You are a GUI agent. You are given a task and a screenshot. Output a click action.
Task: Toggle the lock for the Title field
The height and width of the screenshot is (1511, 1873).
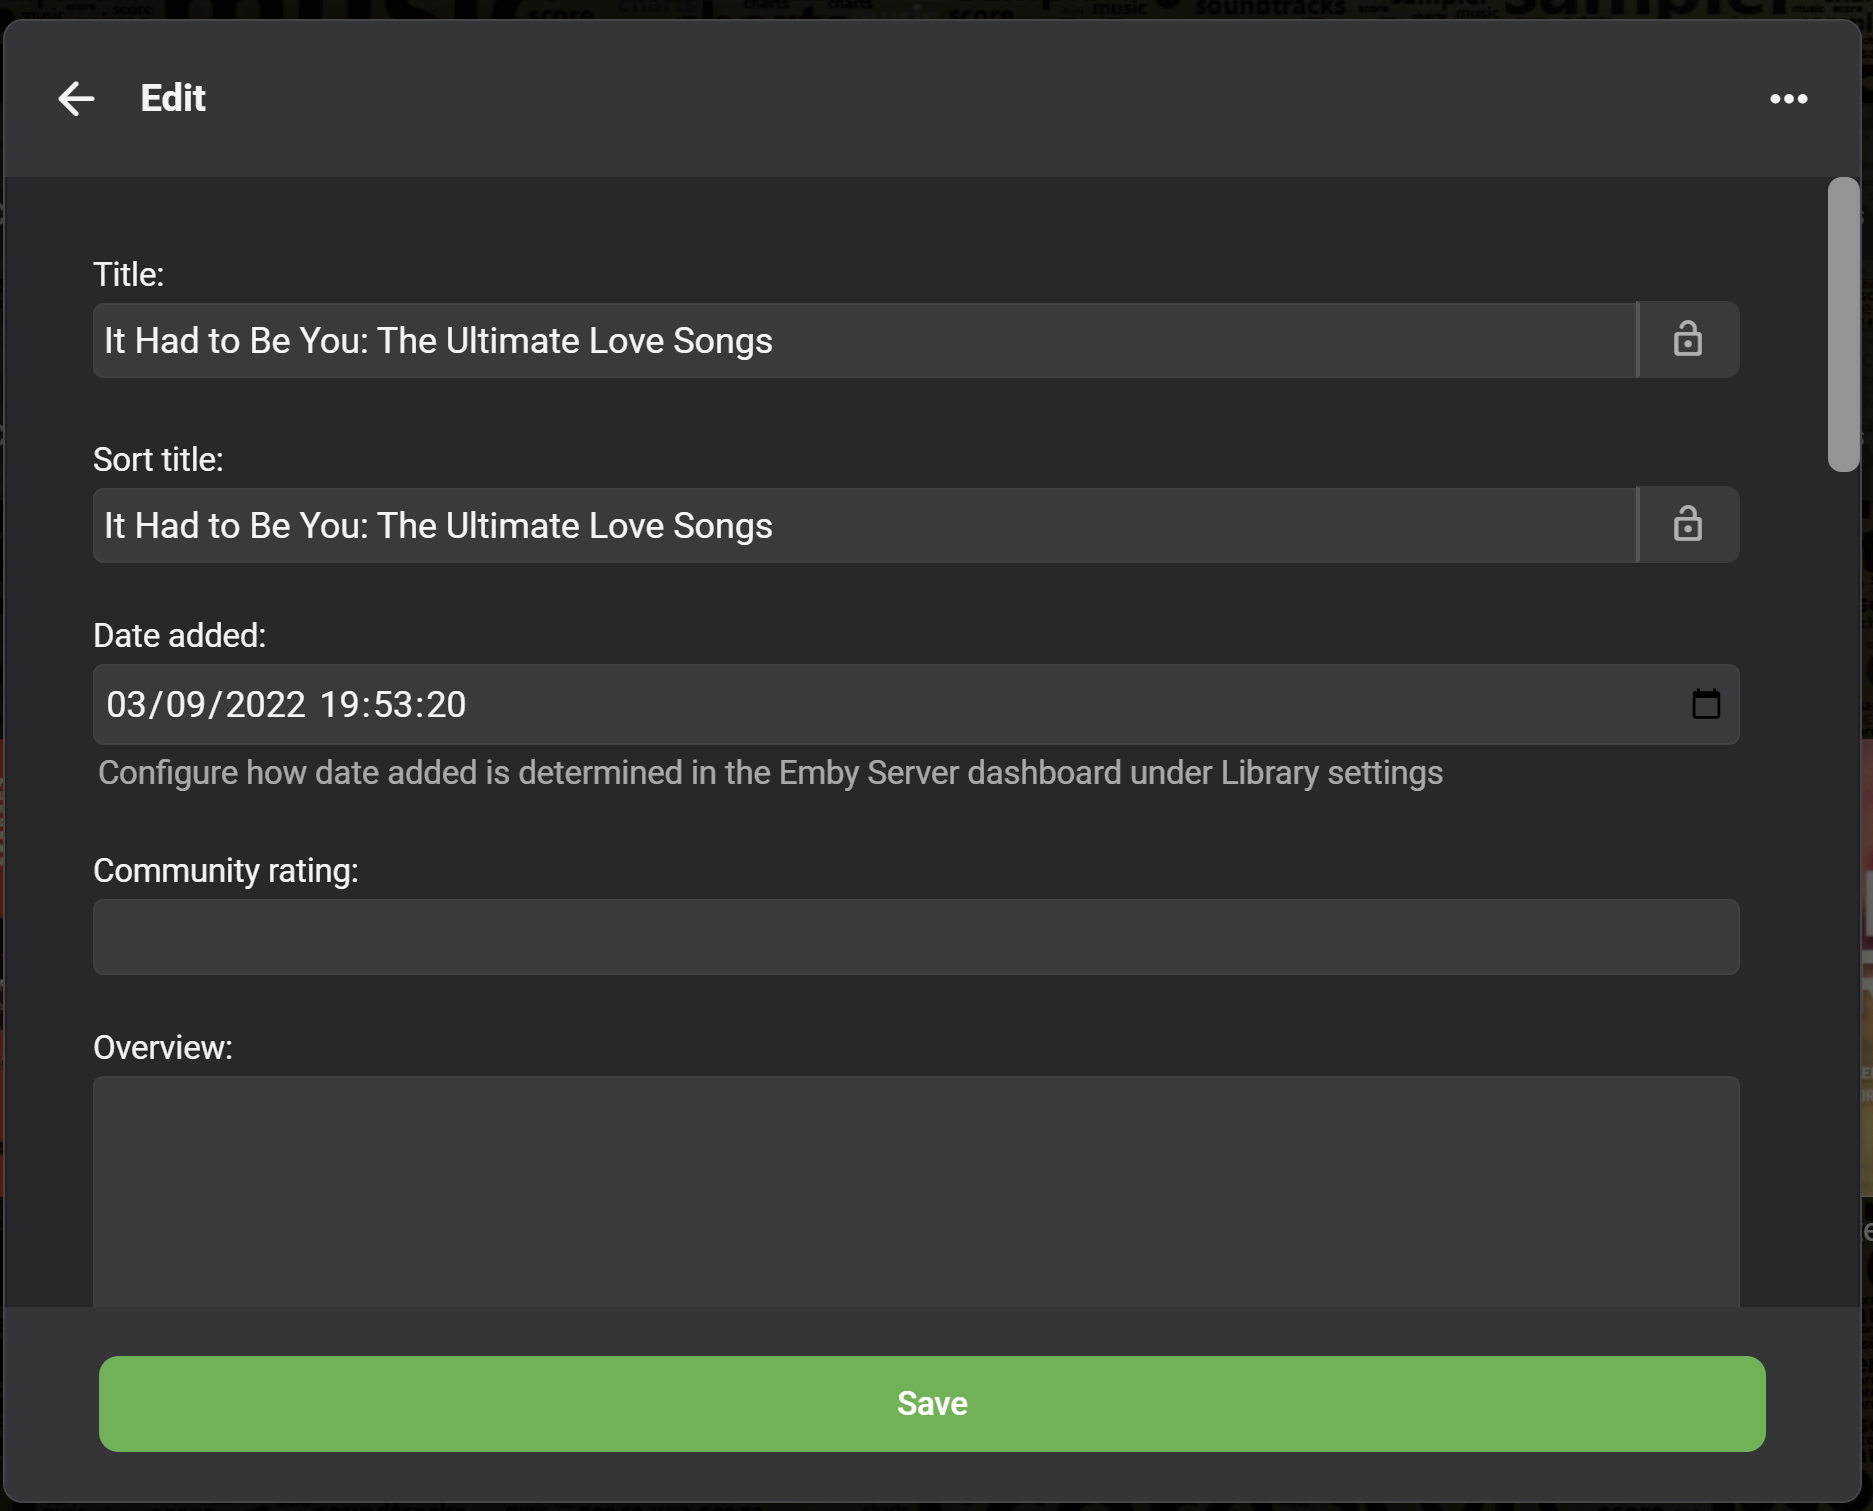pyautogui.click(x=1688, y=340)
